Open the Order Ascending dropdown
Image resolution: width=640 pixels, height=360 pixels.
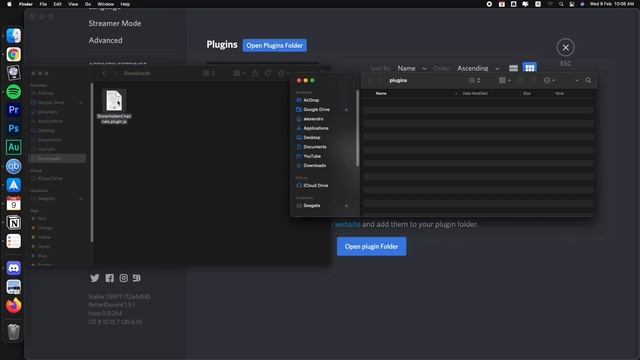(478, 68)
